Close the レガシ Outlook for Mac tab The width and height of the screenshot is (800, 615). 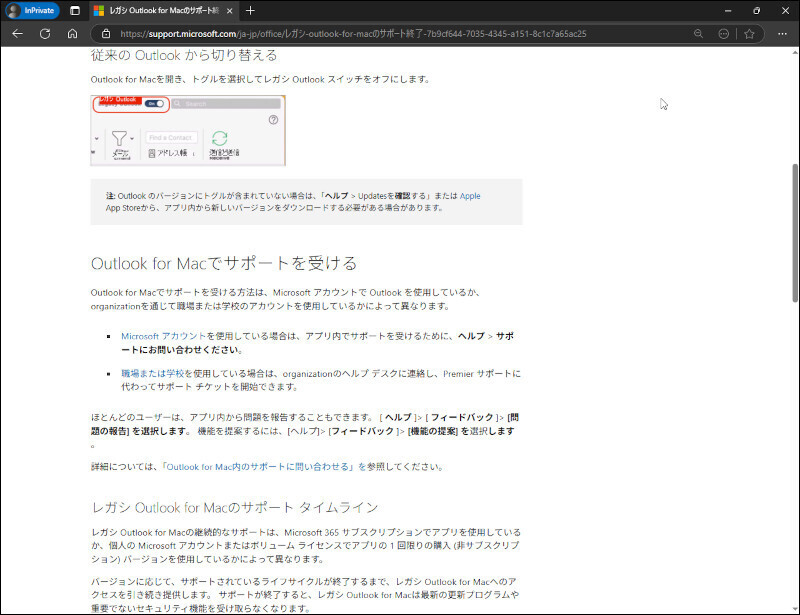tap(230, 11)
